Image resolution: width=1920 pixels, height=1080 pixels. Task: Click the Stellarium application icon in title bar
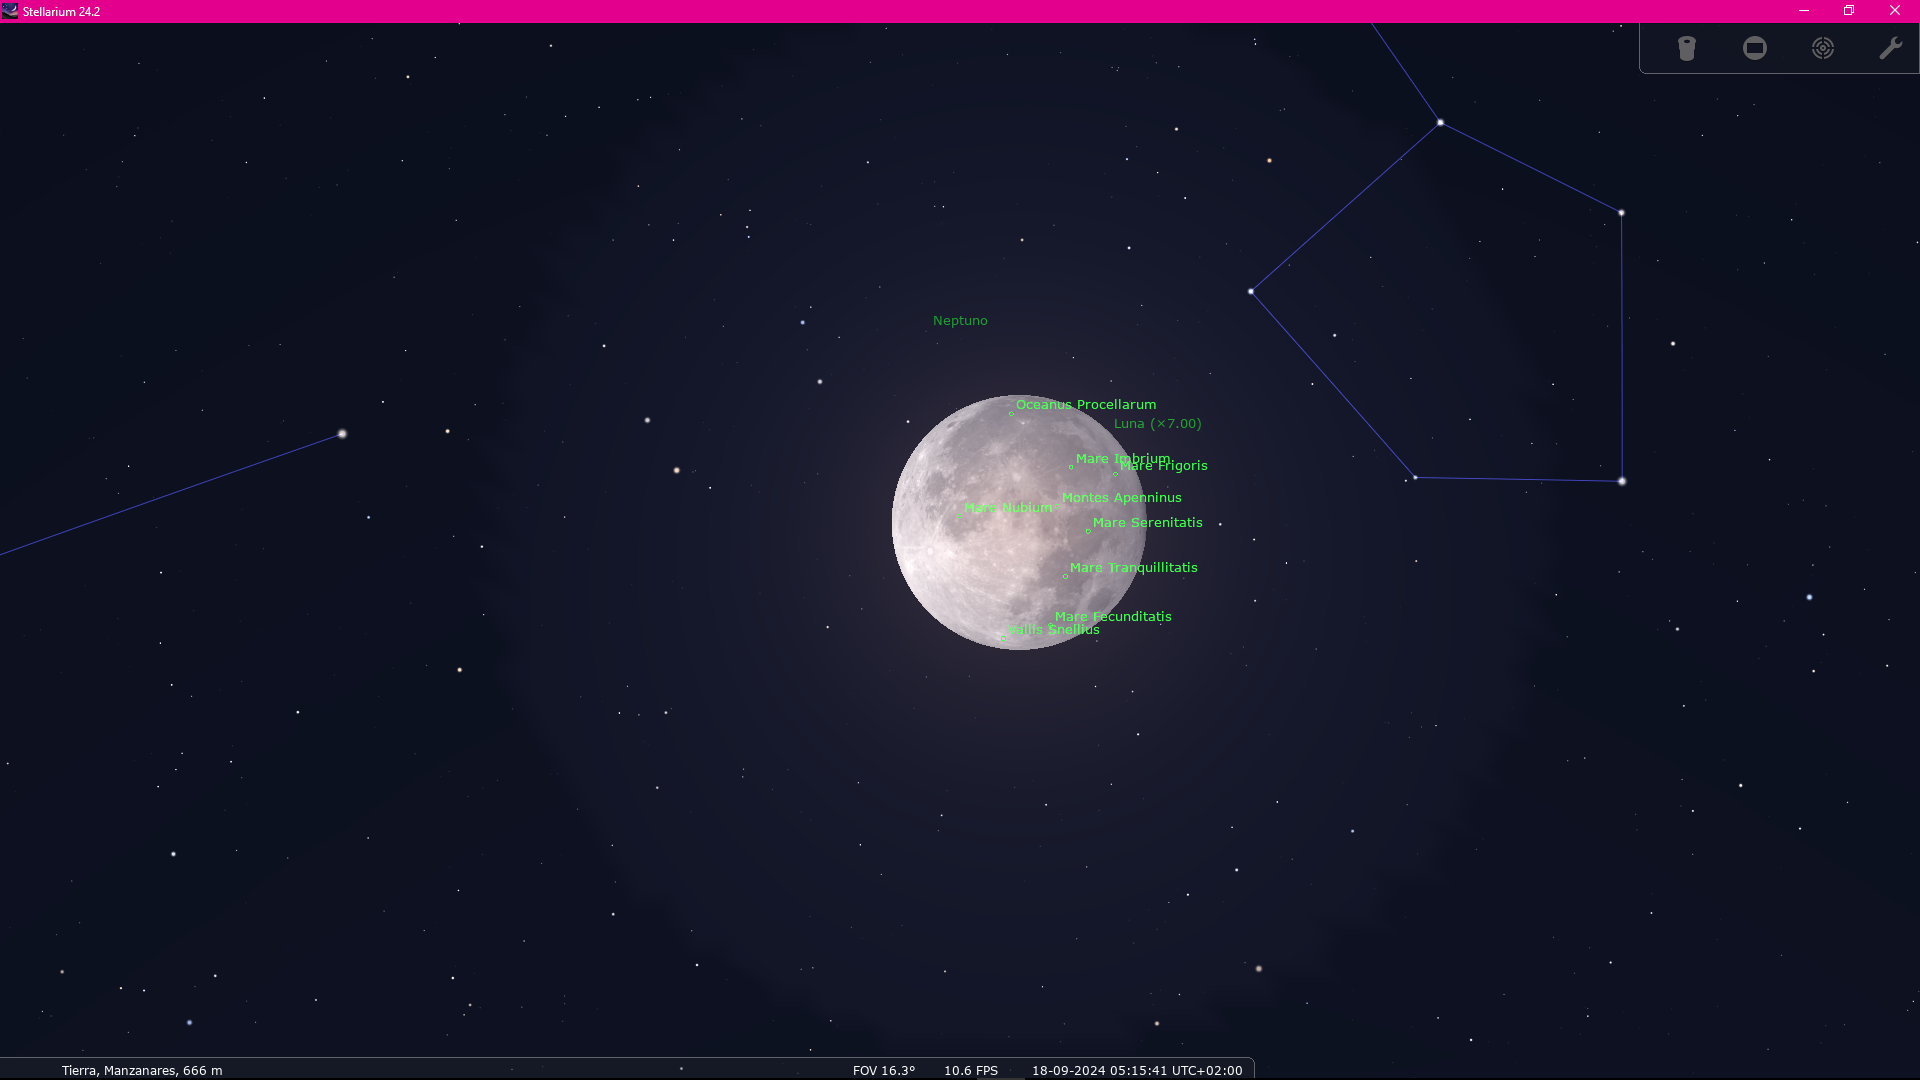pyautogui.click(x=10, y=11)
